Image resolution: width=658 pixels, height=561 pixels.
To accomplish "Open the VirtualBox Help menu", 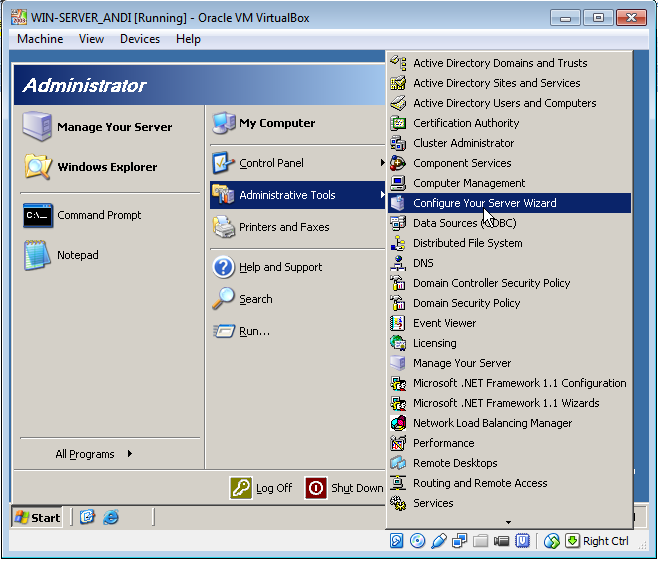I will 188,39.
